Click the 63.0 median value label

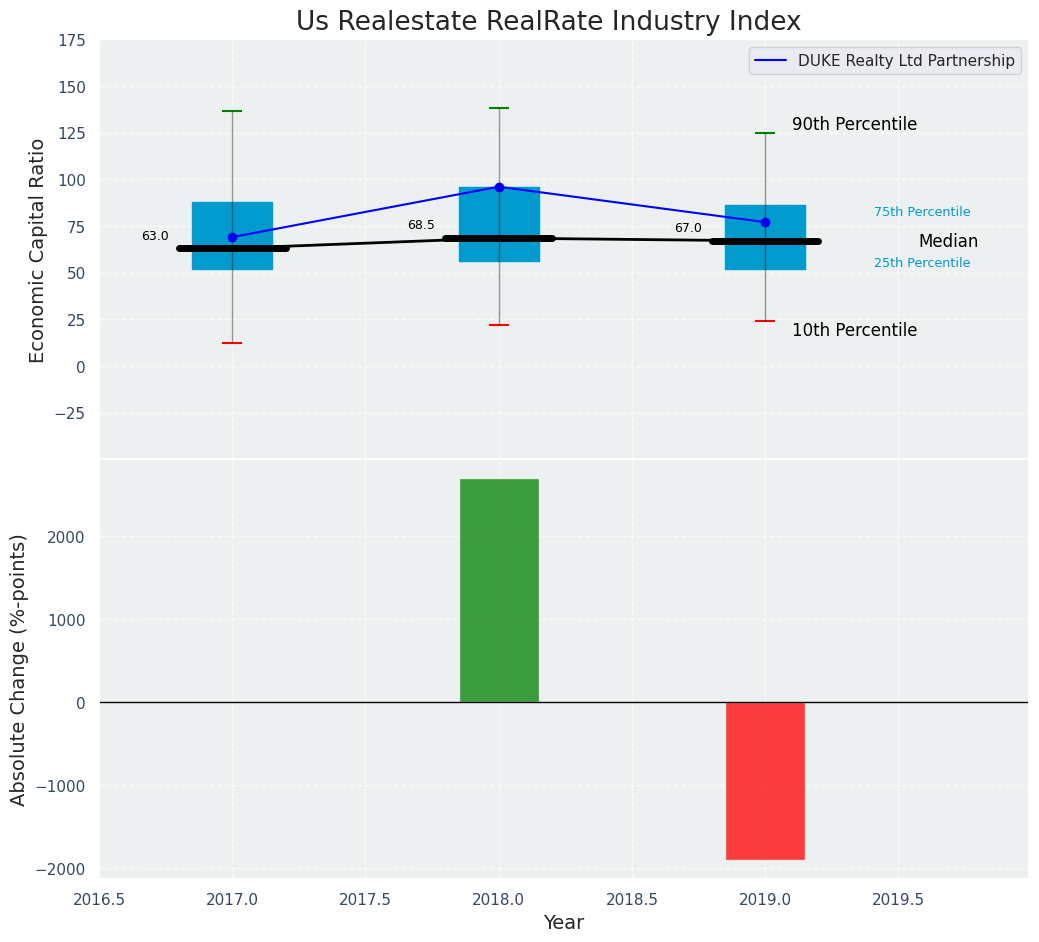pyautogui.click(x=155, y=236)
